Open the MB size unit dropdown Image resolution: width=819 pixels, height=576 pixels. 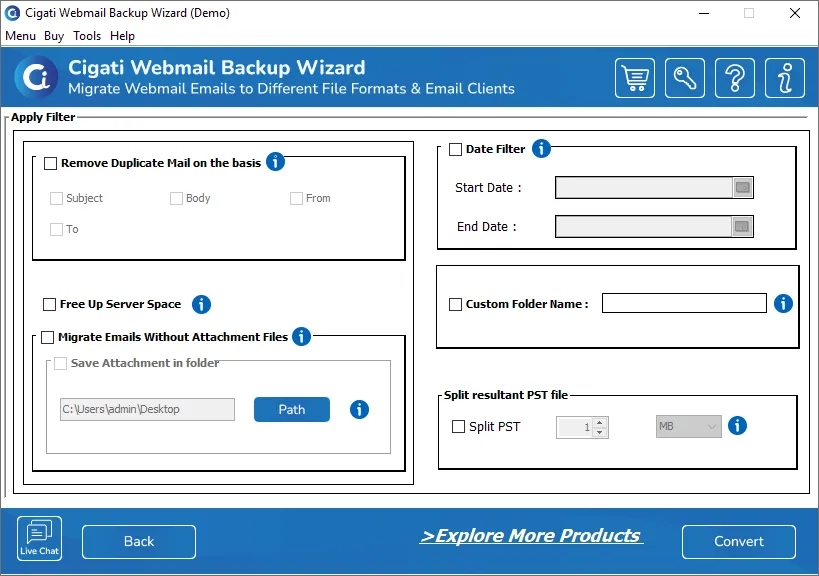point(688,427)
